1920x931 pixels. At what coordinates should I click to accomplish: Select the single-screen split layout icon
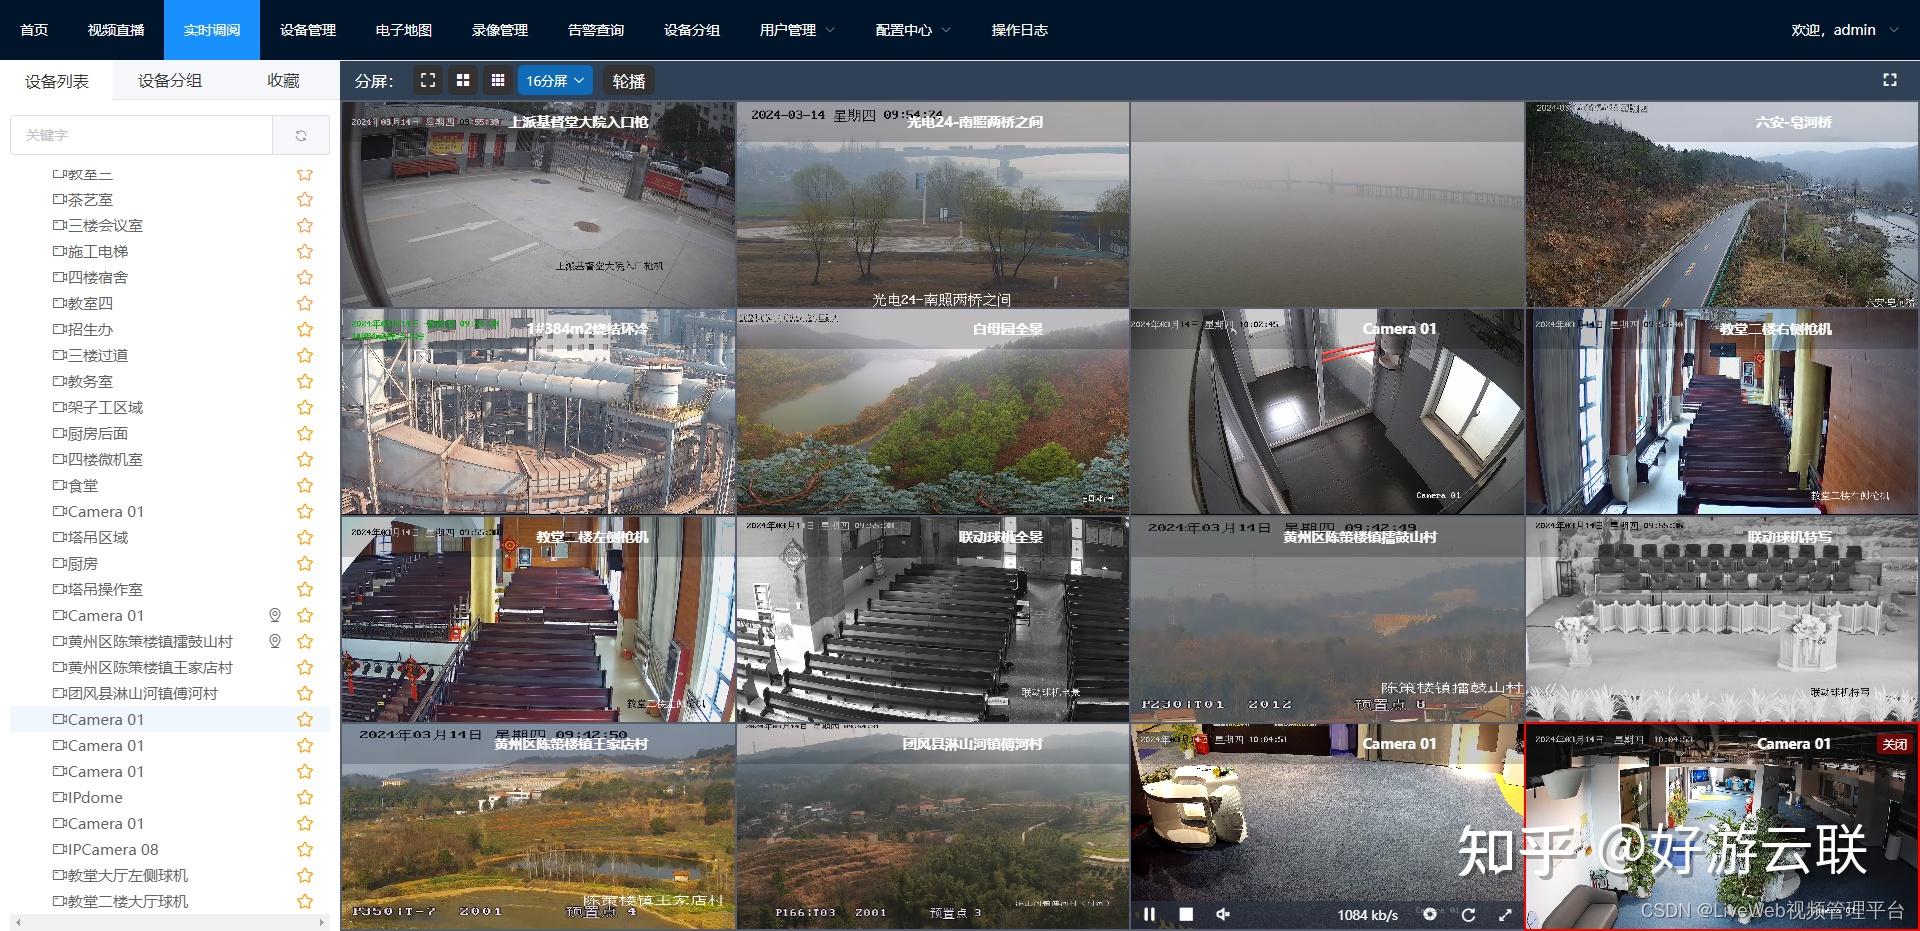[428, 80]
